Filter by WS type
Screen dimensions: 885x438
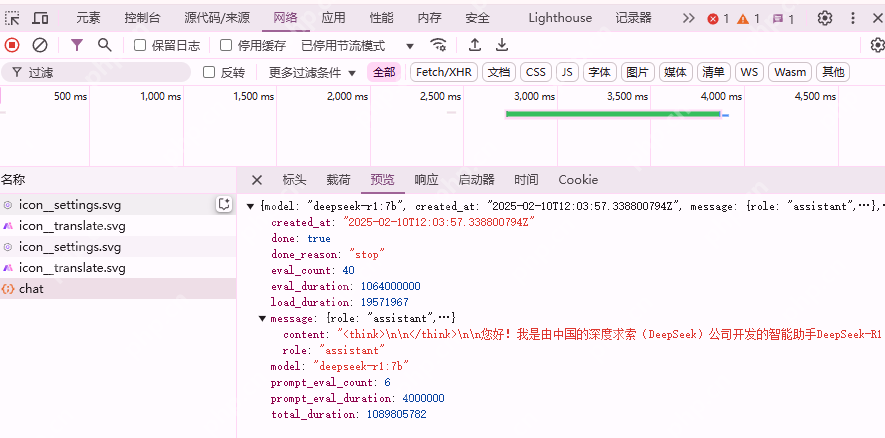pyautogui.click(x=749, y=72)
